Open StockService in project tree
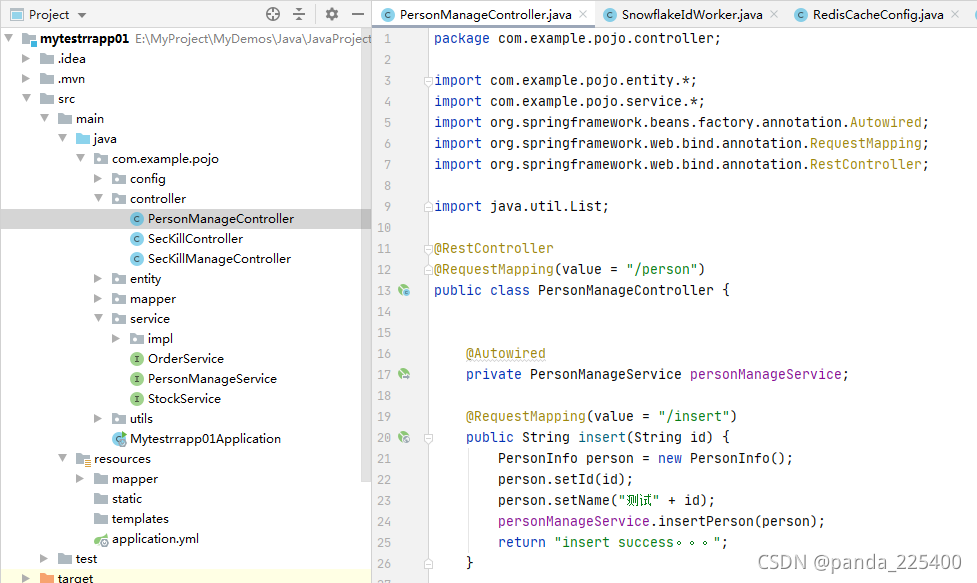Viewport: 977px width, 583px height. click(184, 399)
